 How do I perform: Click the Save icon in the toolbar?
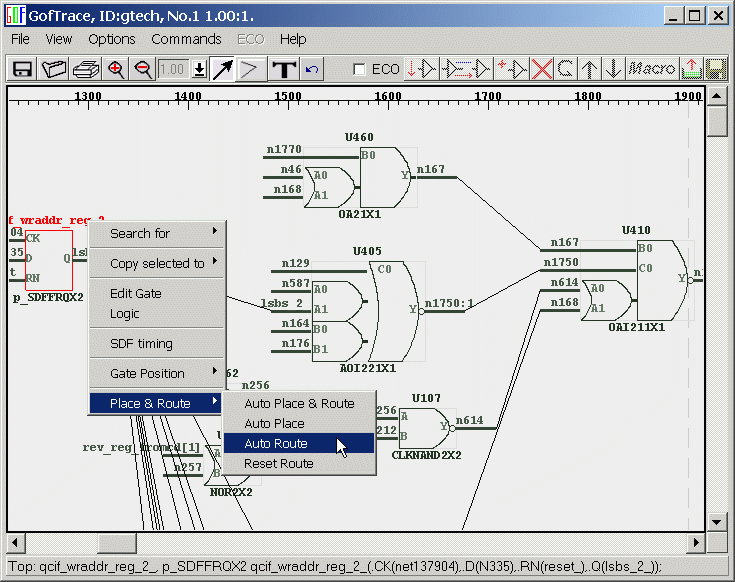tap(22, 69)
